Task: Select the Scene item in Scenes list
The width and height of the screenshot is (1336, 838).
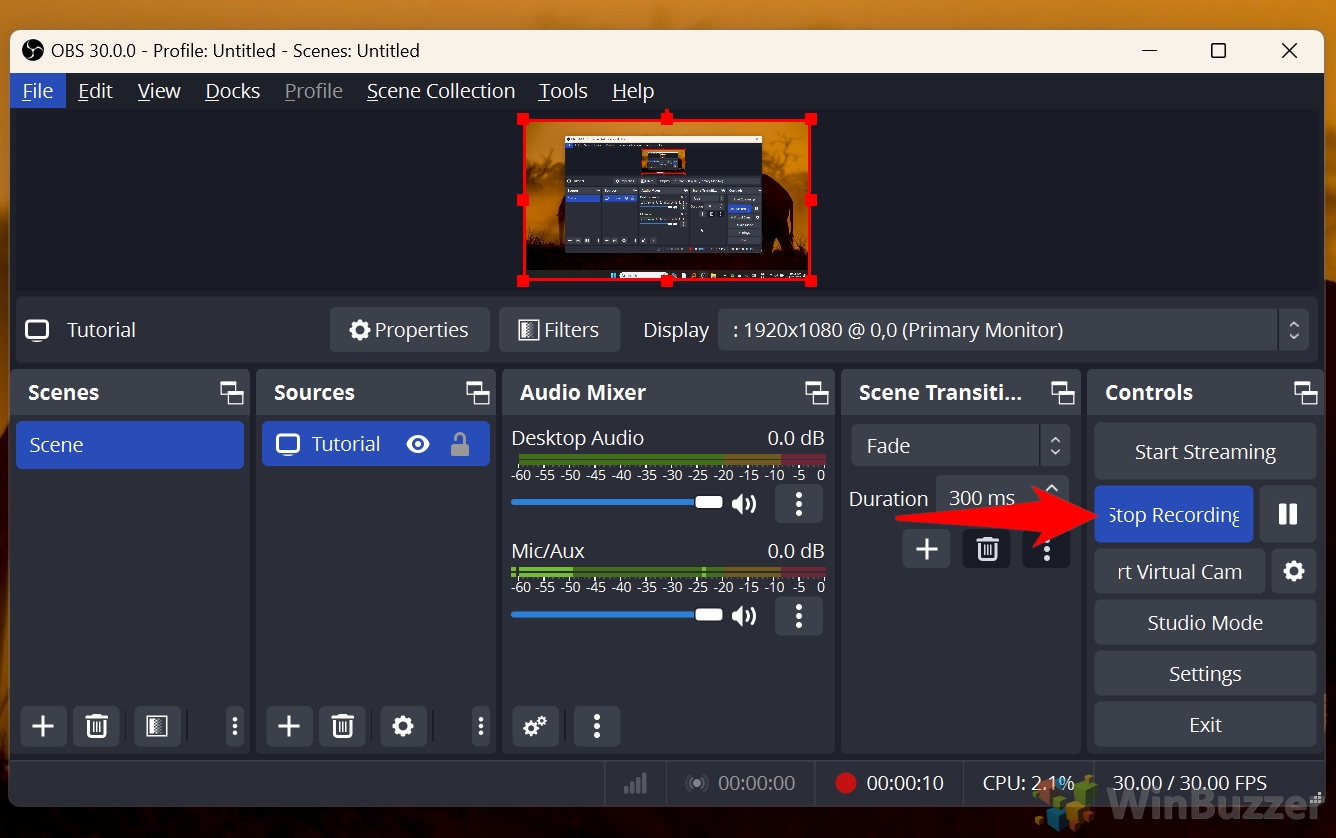Action: (130, 445)
